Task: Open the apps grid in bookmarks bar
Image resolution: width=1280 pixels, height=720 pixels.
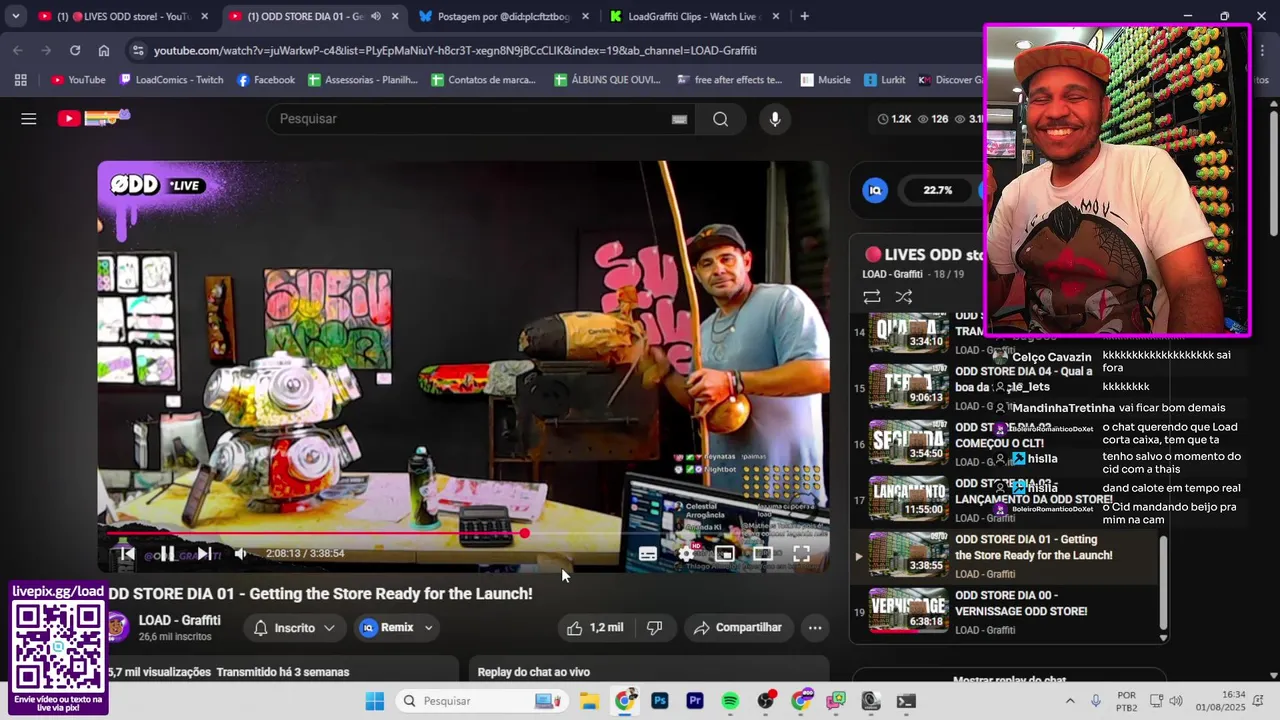Action: coord(20,80)
